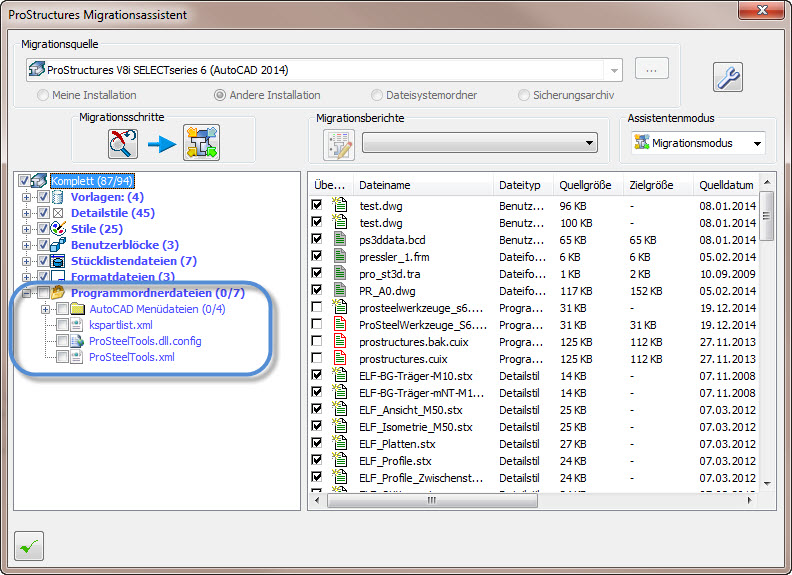This screenshot has height=575, width=792.
Task: Uncheck the pro_st3d.tra row checkbox
Action: pos(317,273)
